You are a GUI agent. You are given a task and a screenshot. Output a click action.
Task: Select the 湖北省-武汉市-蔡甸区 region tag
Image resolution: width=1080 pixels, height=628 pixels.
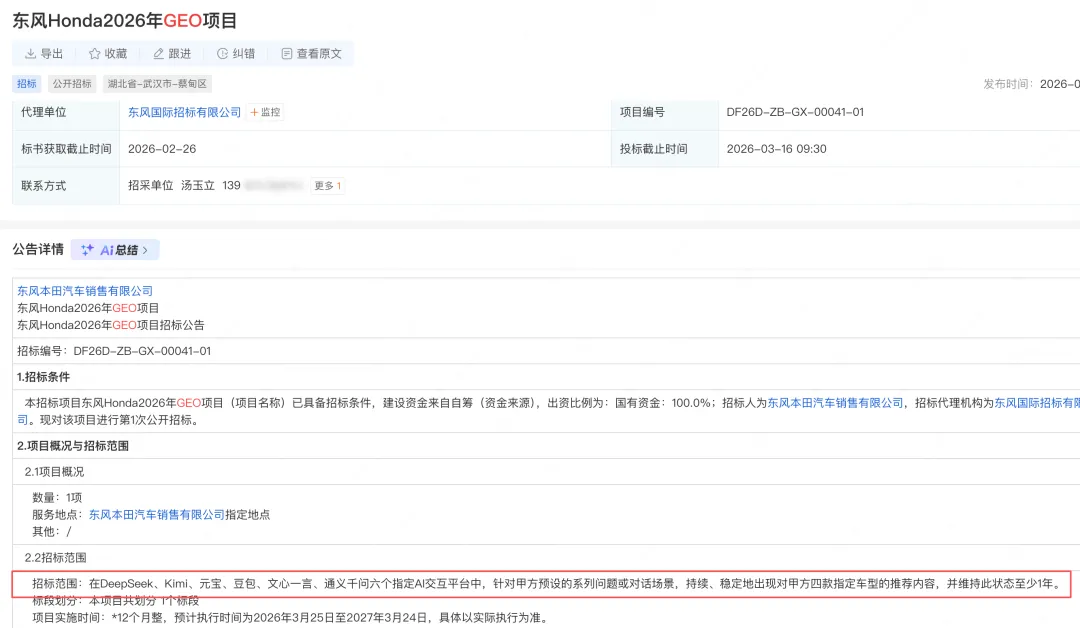click(x=157, y=84)
